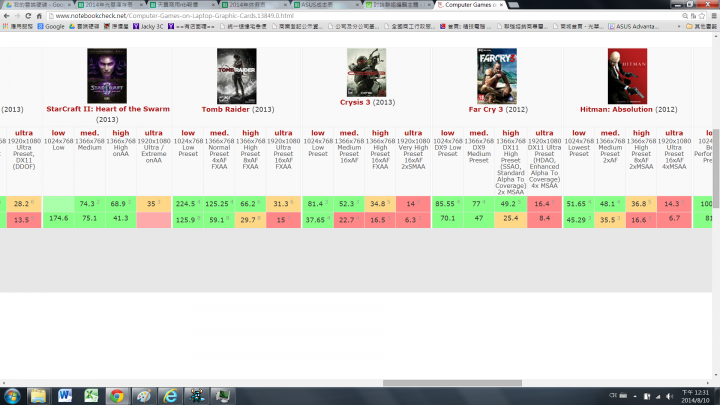Open the Jacky 3C bookmark

[x=148, y=27]
